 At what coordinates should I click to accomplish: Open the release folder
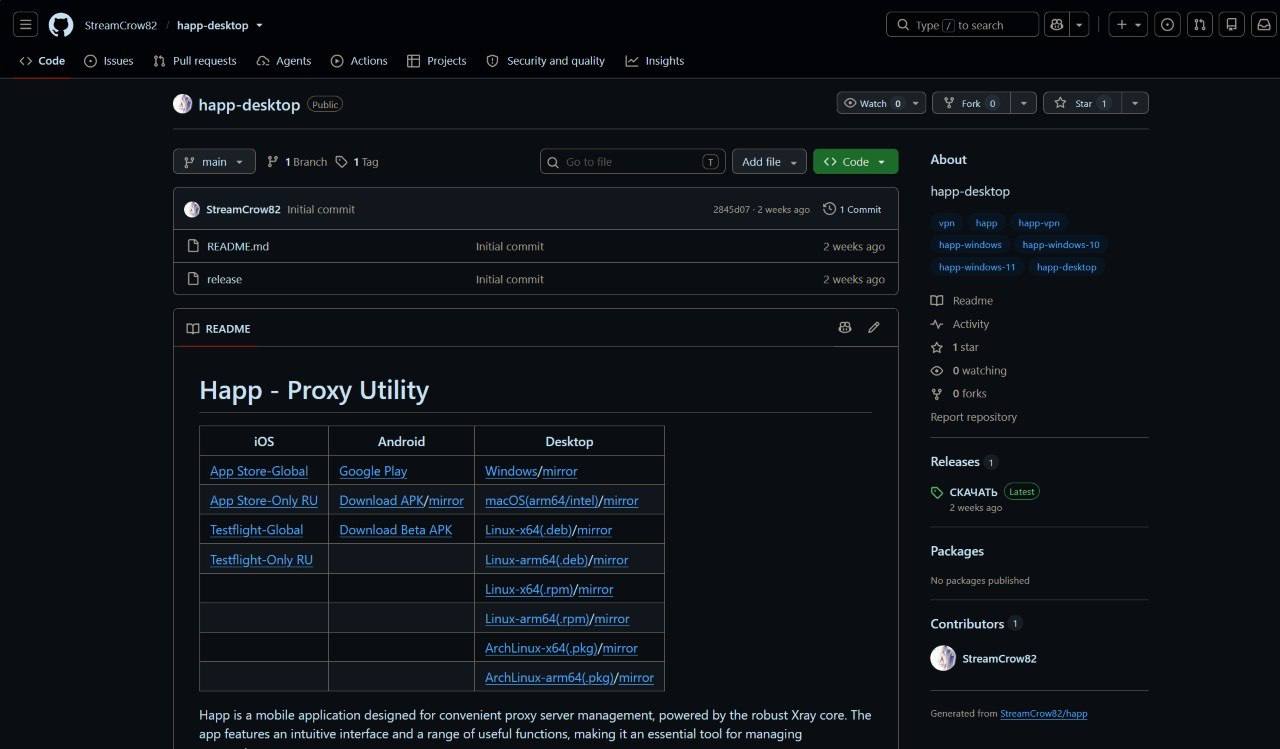point(224,279)
